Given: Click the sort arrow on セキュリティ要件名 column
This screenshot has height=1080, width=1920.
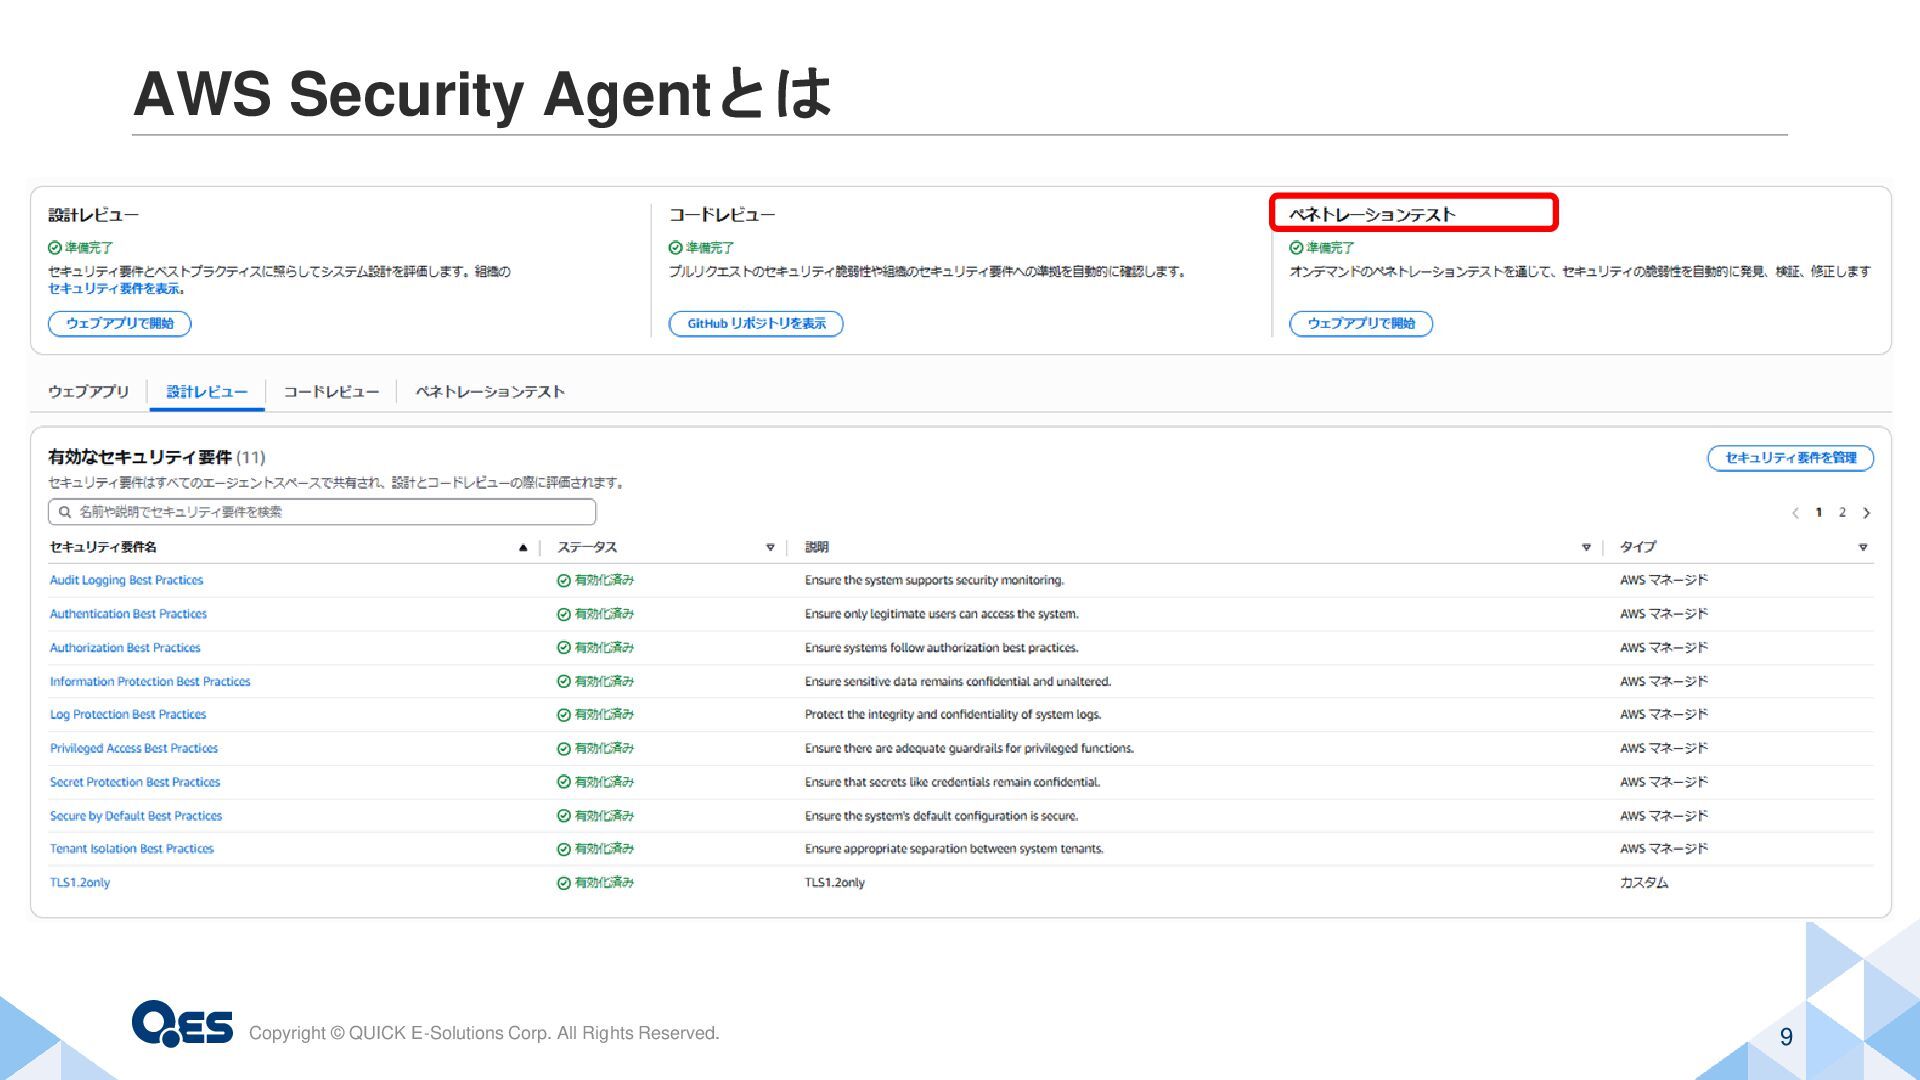Looking at the screenshot, I should (x=522, y=547).
